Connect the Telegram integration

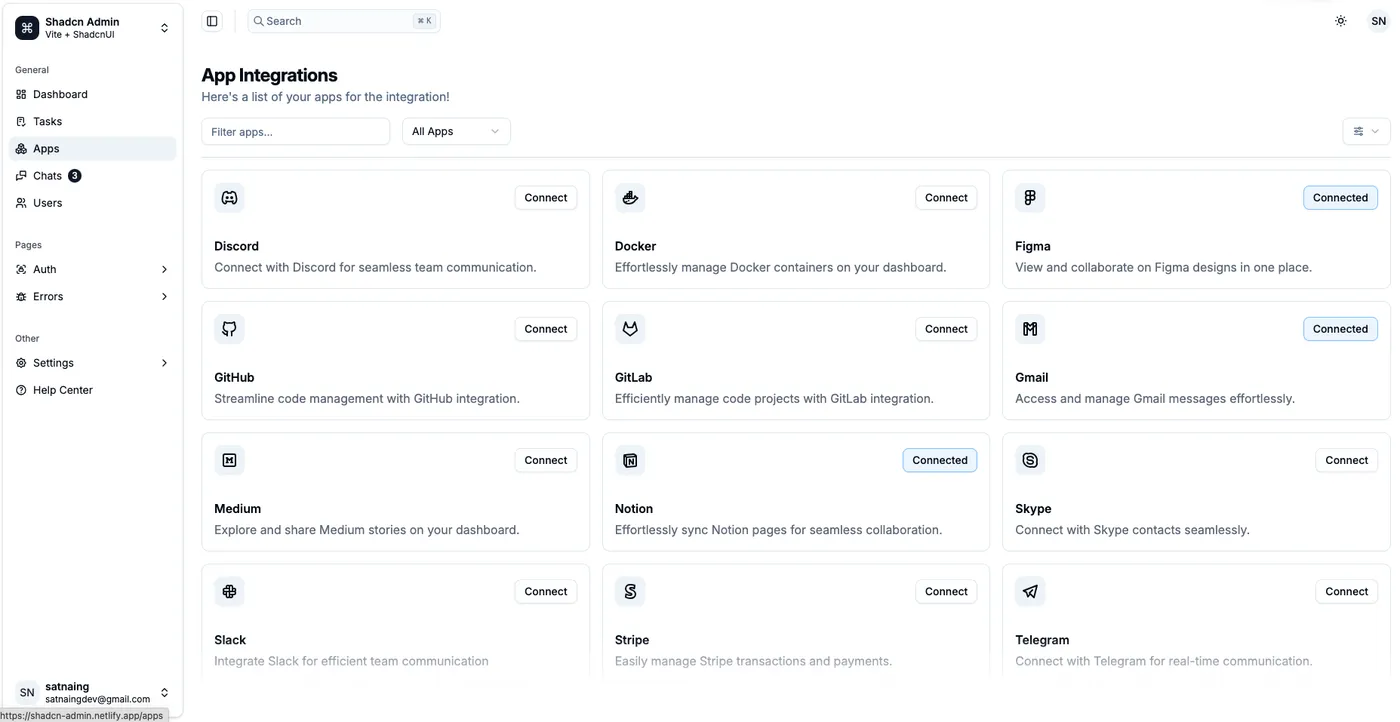point(1346,592)
